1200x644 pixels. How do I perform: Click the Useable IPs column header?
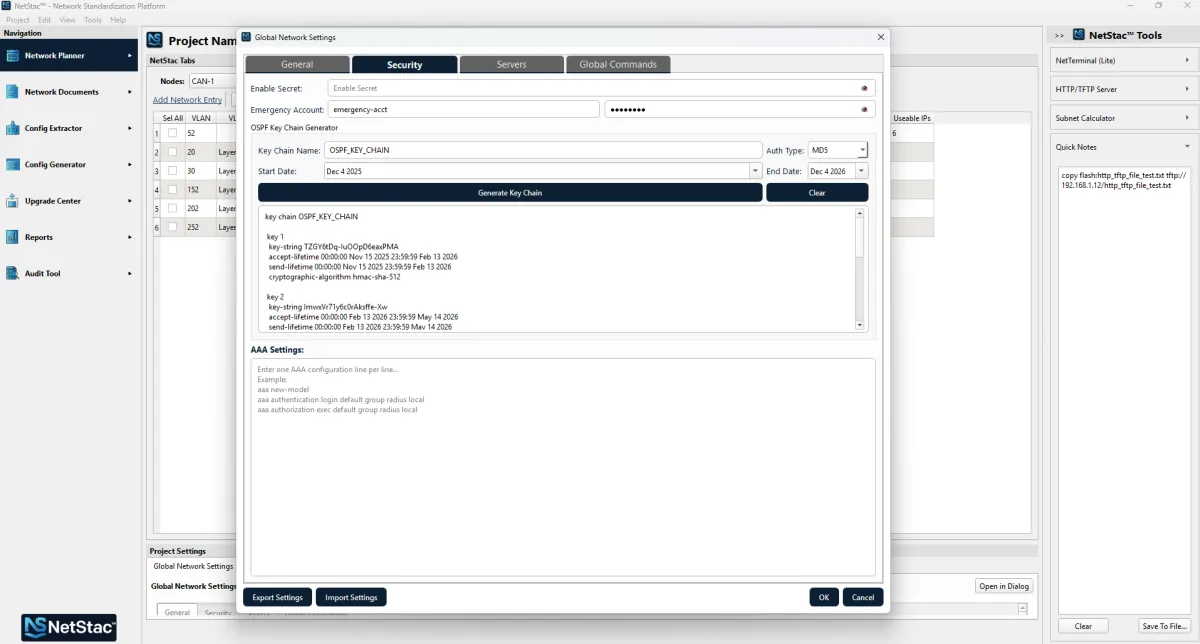(912, 118)
